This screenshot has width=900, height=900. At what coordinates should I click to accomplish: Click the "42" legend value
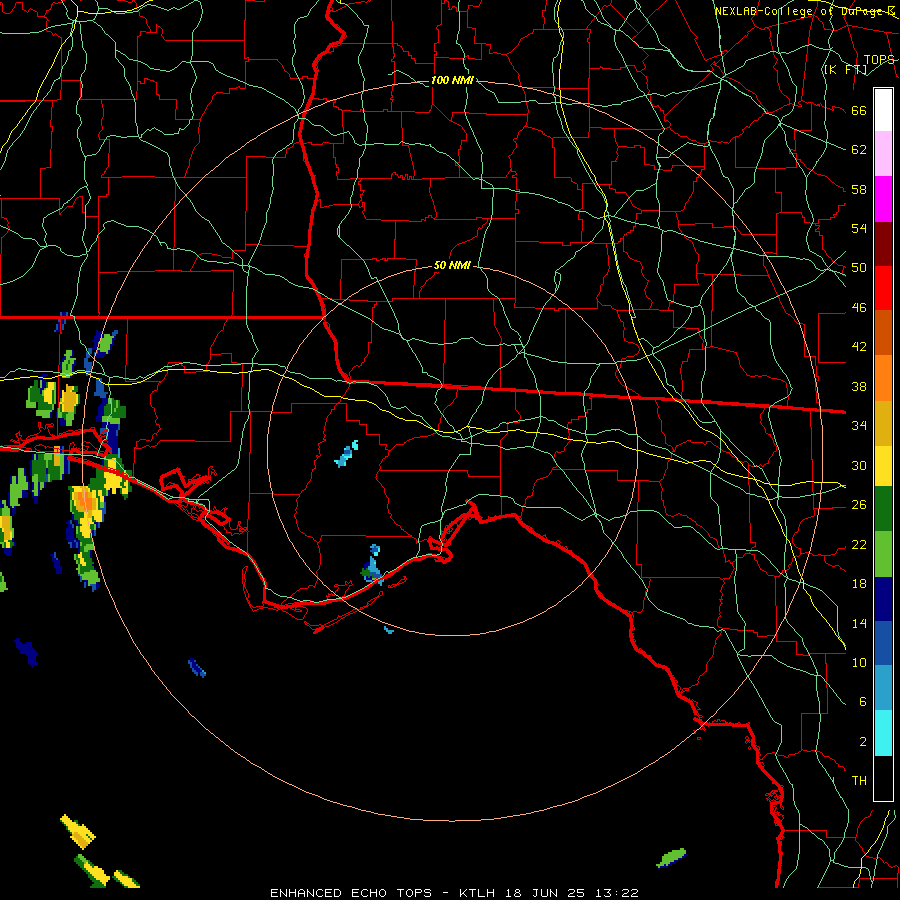[859, 347]
